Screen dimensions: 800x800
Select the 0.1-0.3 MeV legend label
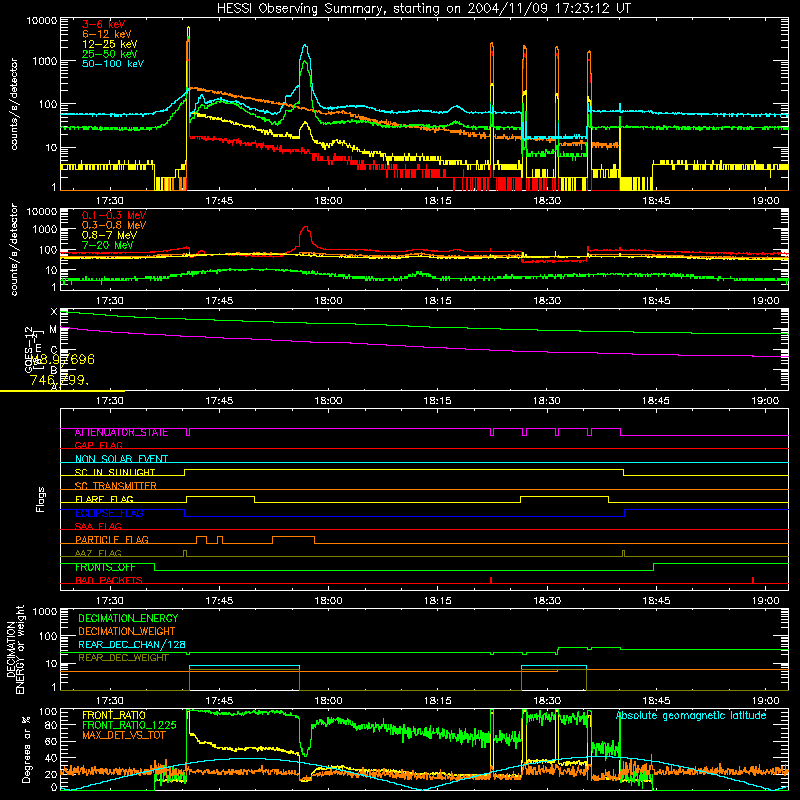click(x=114, y=215)
